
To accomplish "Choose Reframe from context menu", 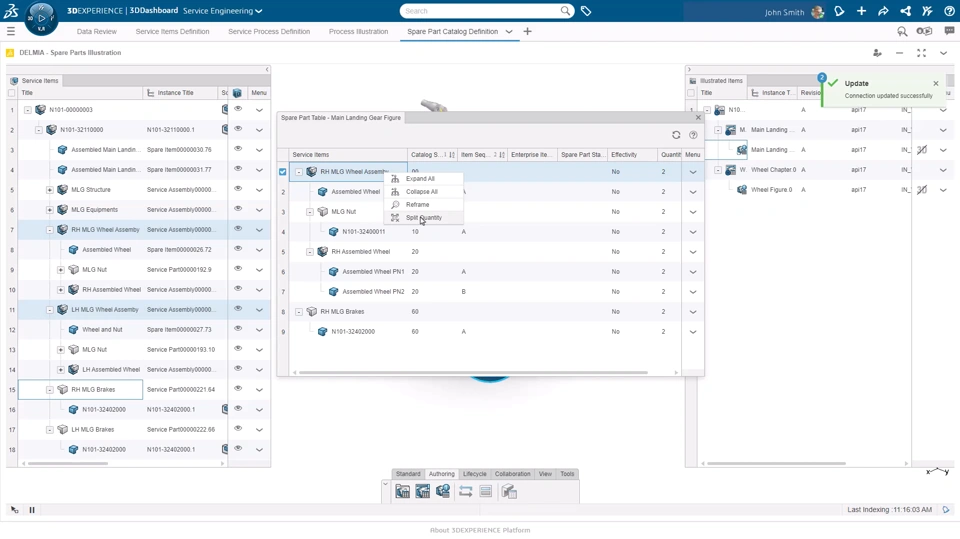I will point(423,205).
